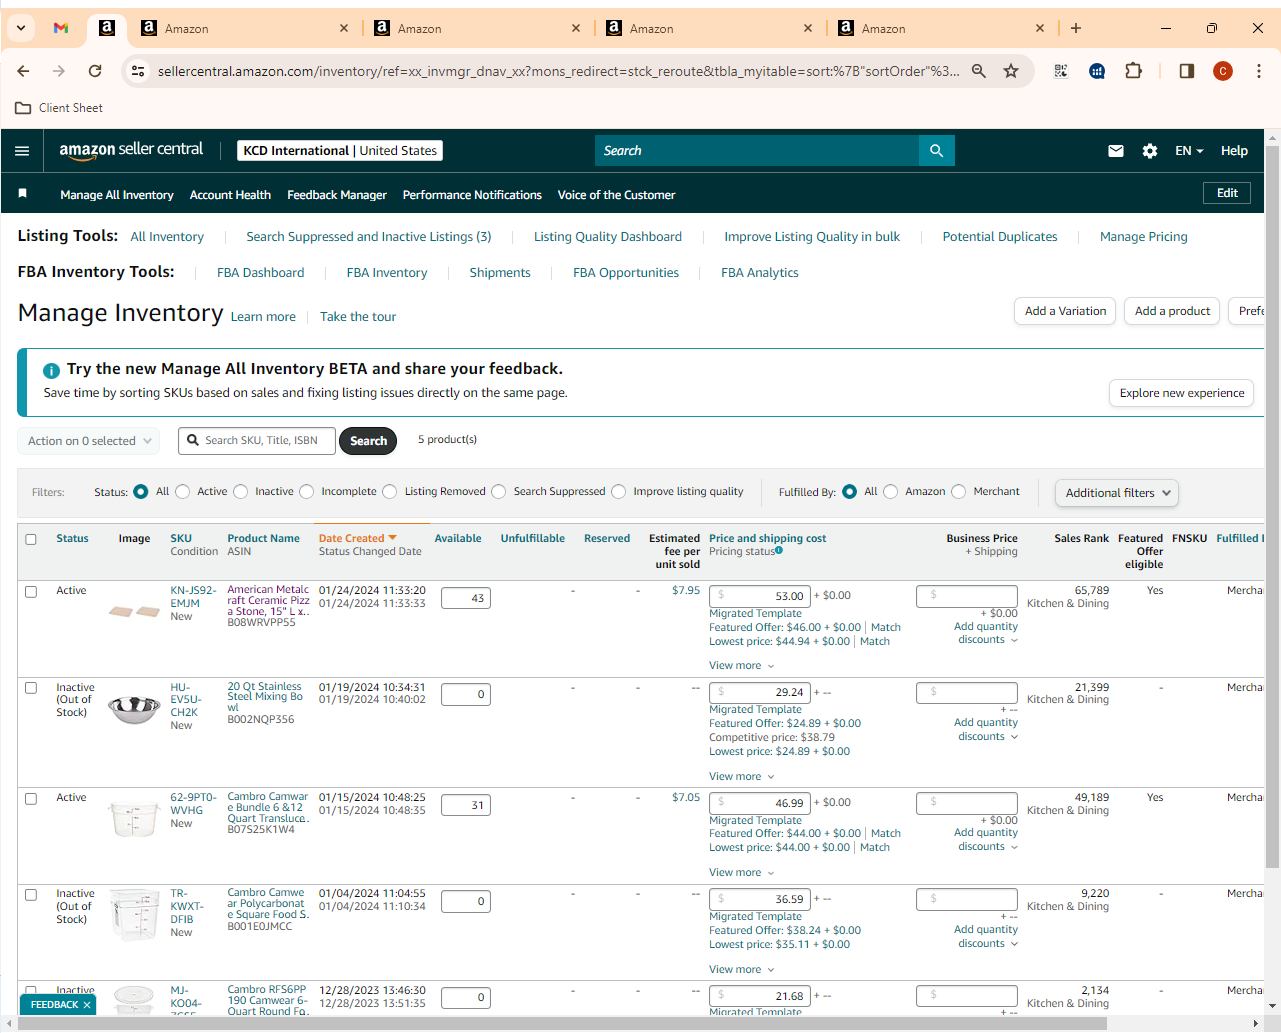Open the Chrome profile avatar

click(1223, 71)
